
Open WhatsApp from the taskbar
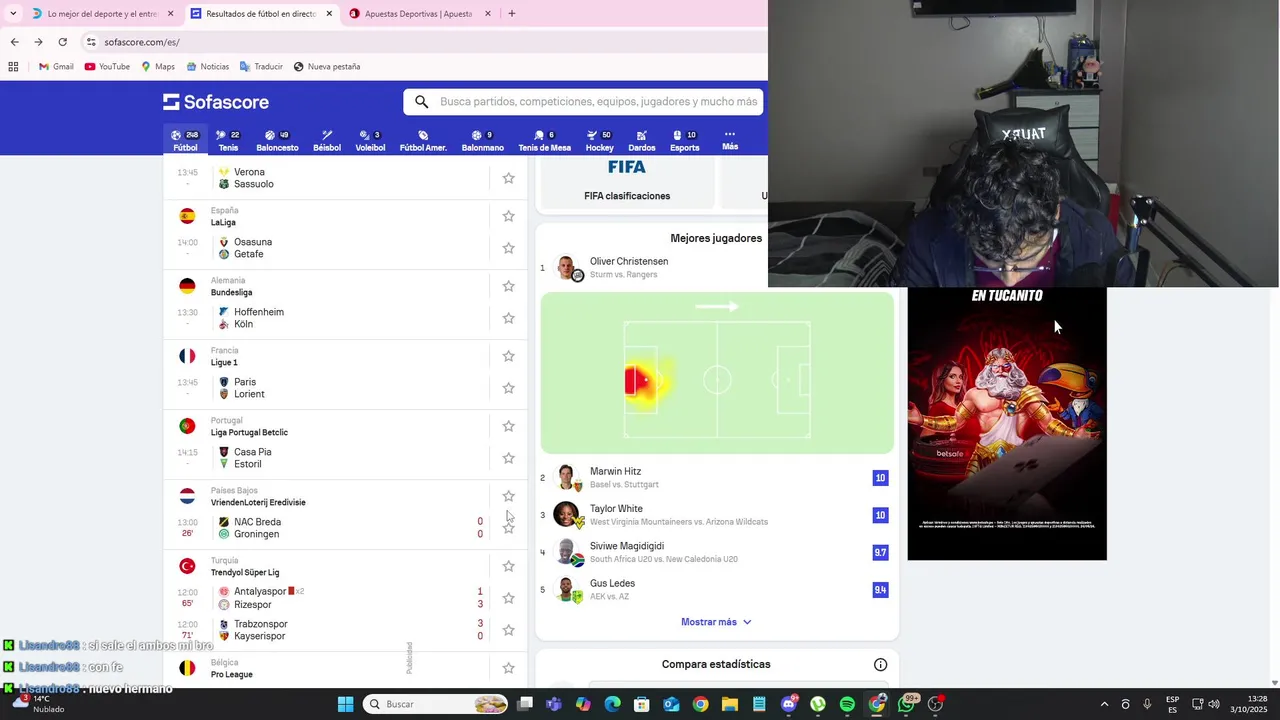(907, 704)
